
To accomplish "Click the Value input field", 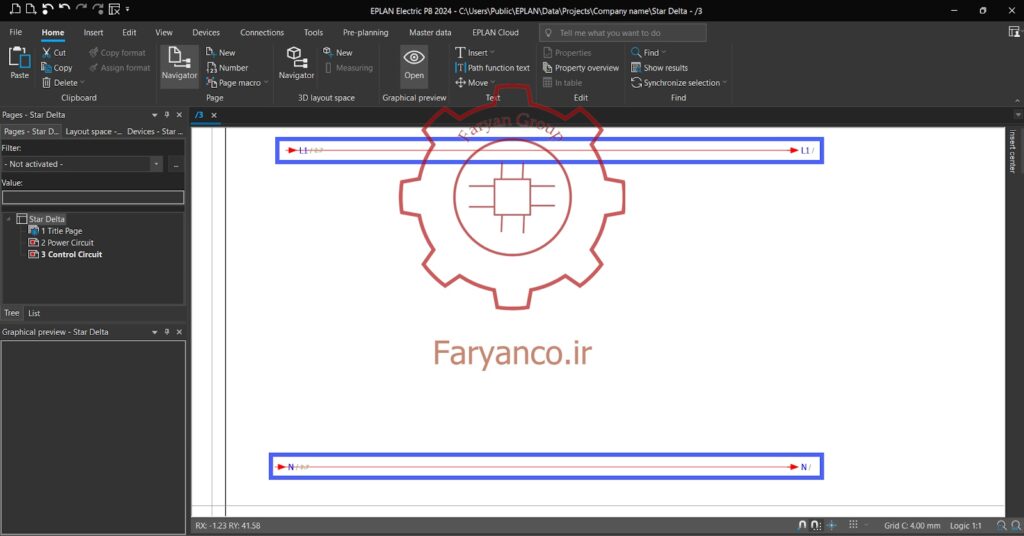I will coord(93,197).
